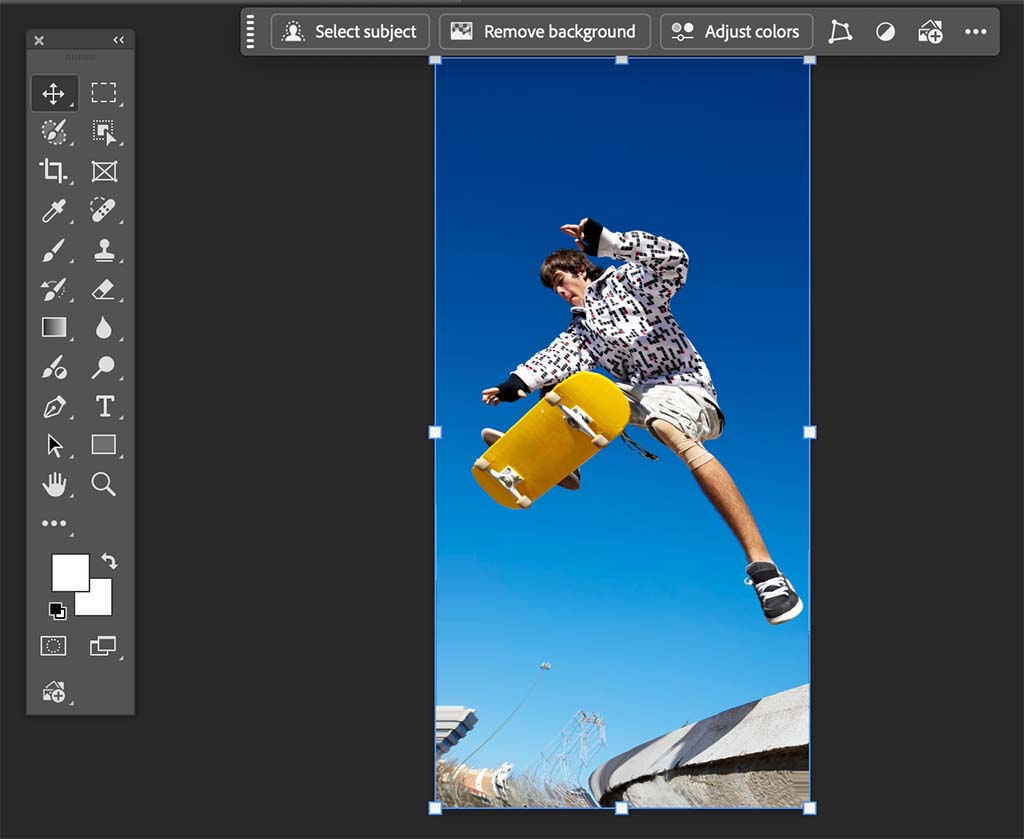Viewport: 1024px width, 839px height.
Task: Create a new adjustment layer from the taskbar
Action: coord(886,31)
